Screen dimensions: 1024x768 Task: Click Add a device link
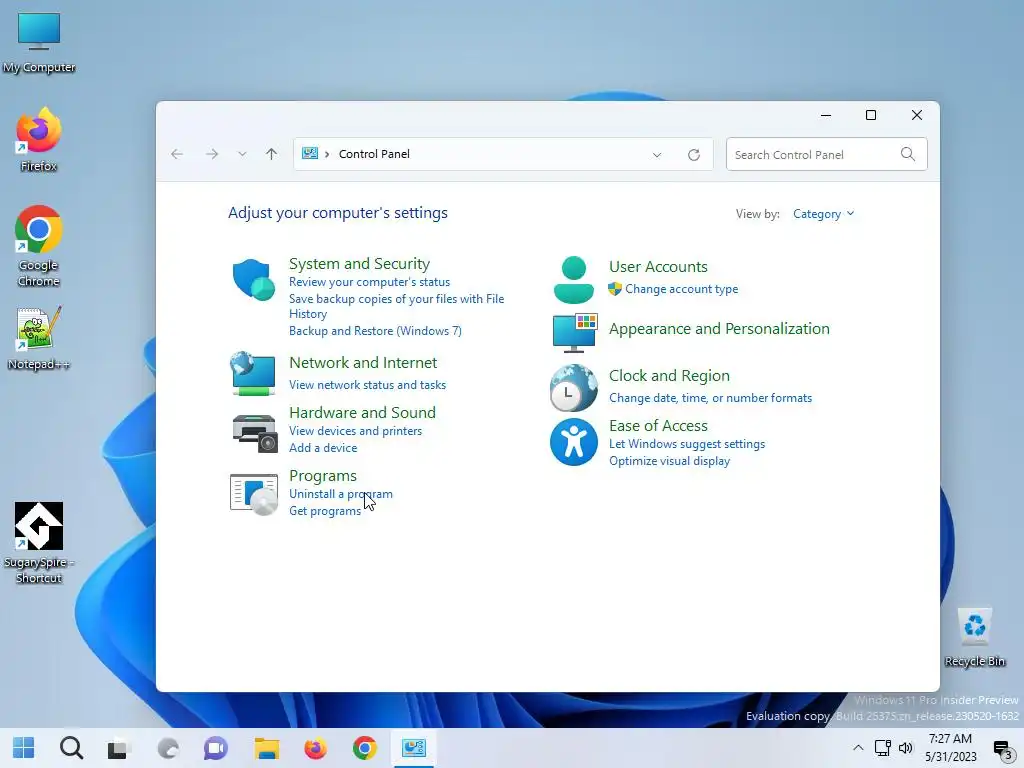coord(323,448)
